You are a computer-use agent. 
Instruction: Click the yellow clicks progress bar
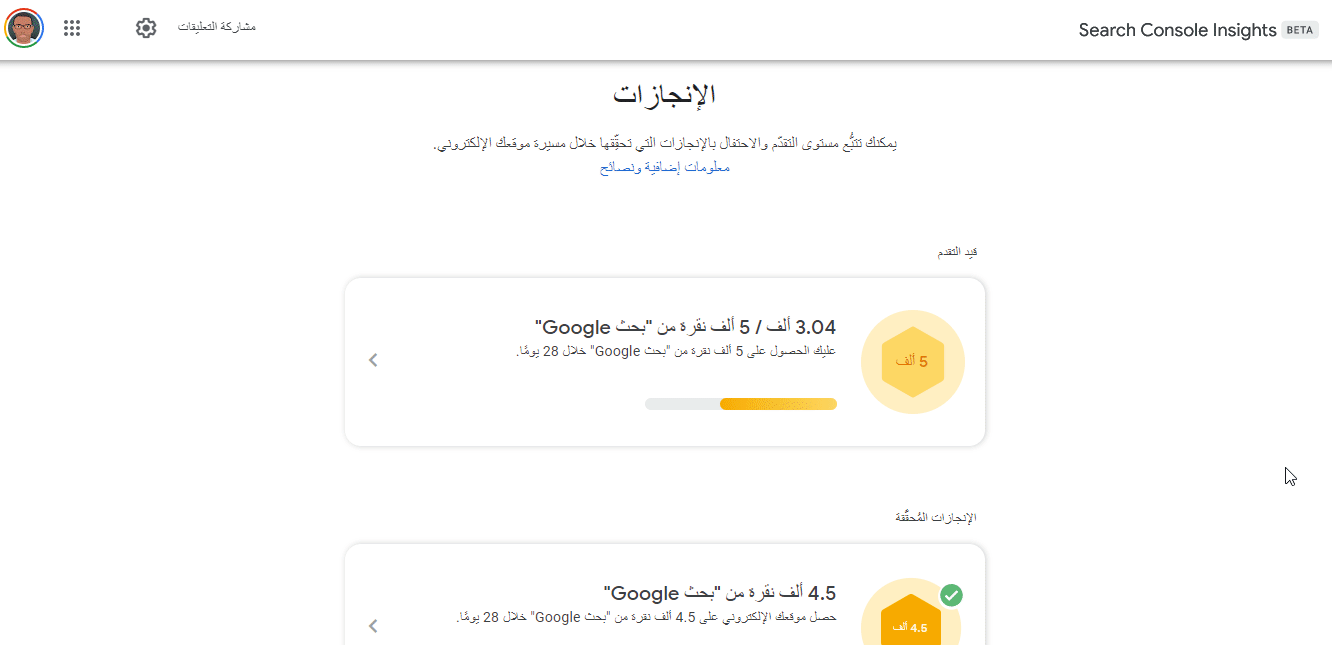(741, 404)
